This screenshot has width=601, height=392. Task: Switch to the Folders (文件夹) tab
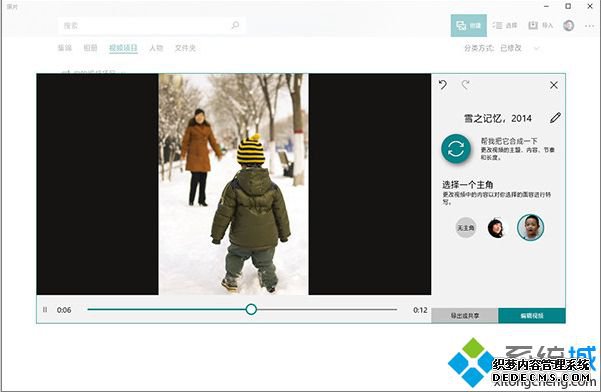point(186,48)
